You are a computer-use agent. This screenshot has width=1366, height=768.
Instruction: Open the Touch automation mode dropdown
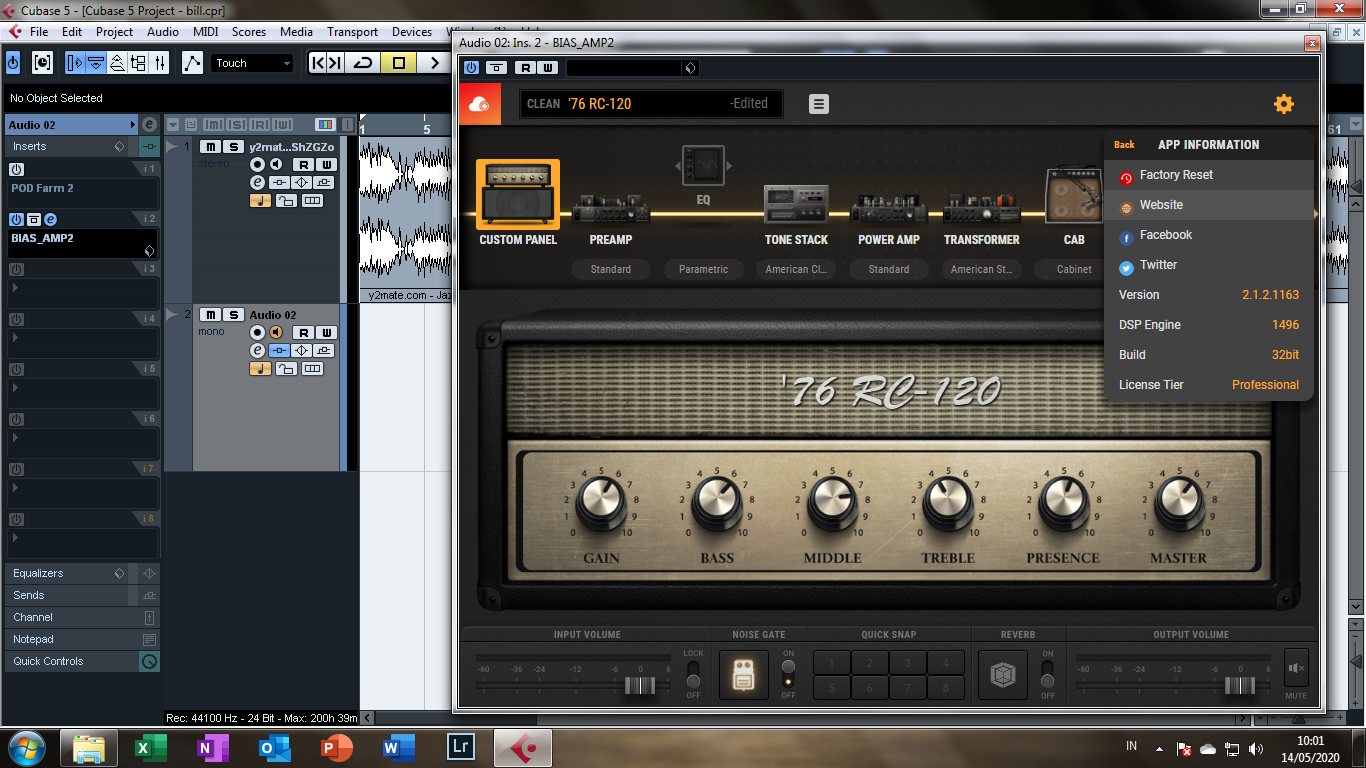[x=252, y=63]
